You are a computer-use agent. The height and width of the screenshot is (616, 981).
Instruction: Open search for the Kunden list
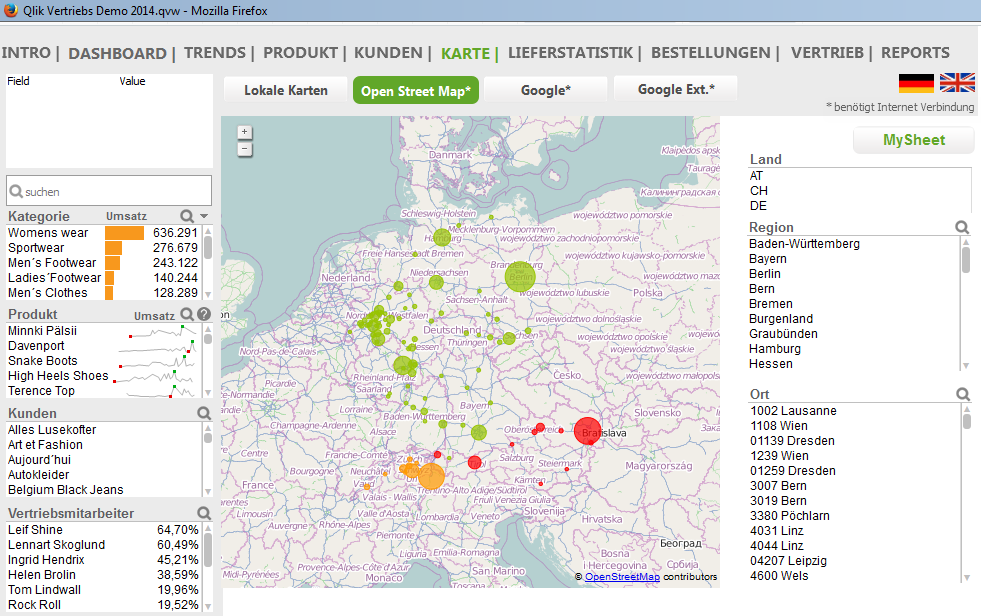coord(204,413)
